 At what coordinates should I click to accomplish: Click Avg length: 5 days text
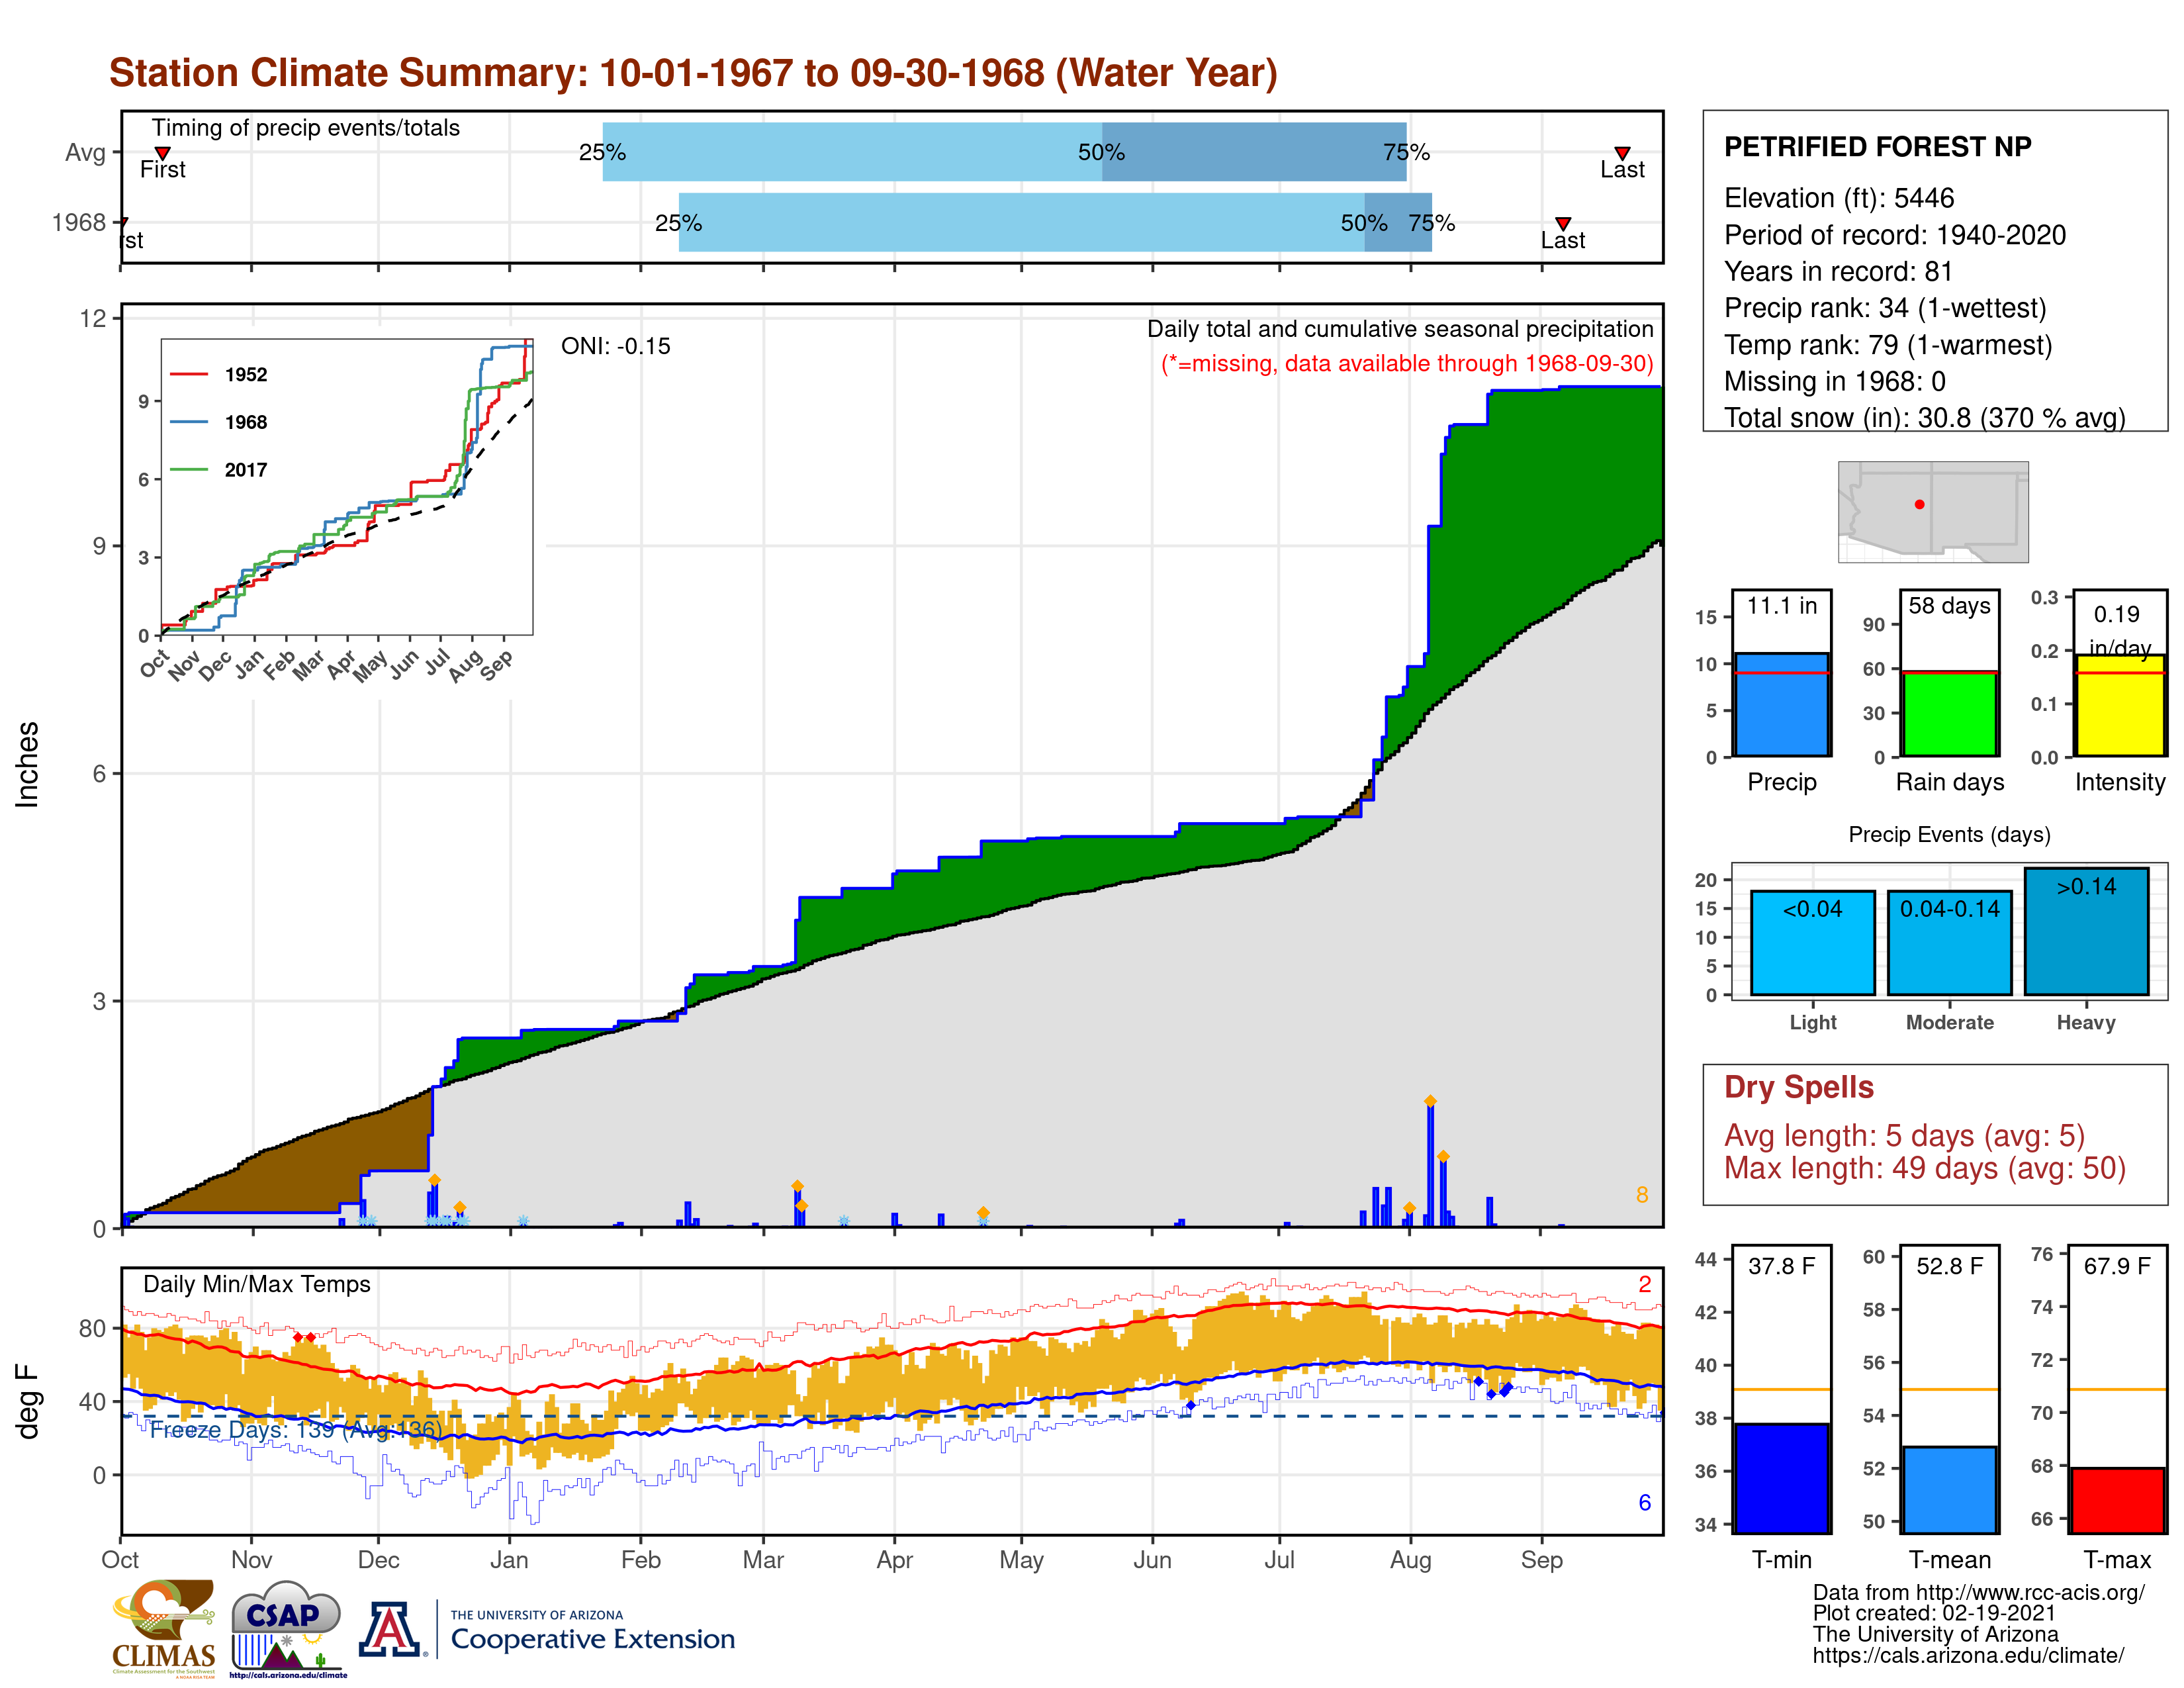tap(1905, 1136)
